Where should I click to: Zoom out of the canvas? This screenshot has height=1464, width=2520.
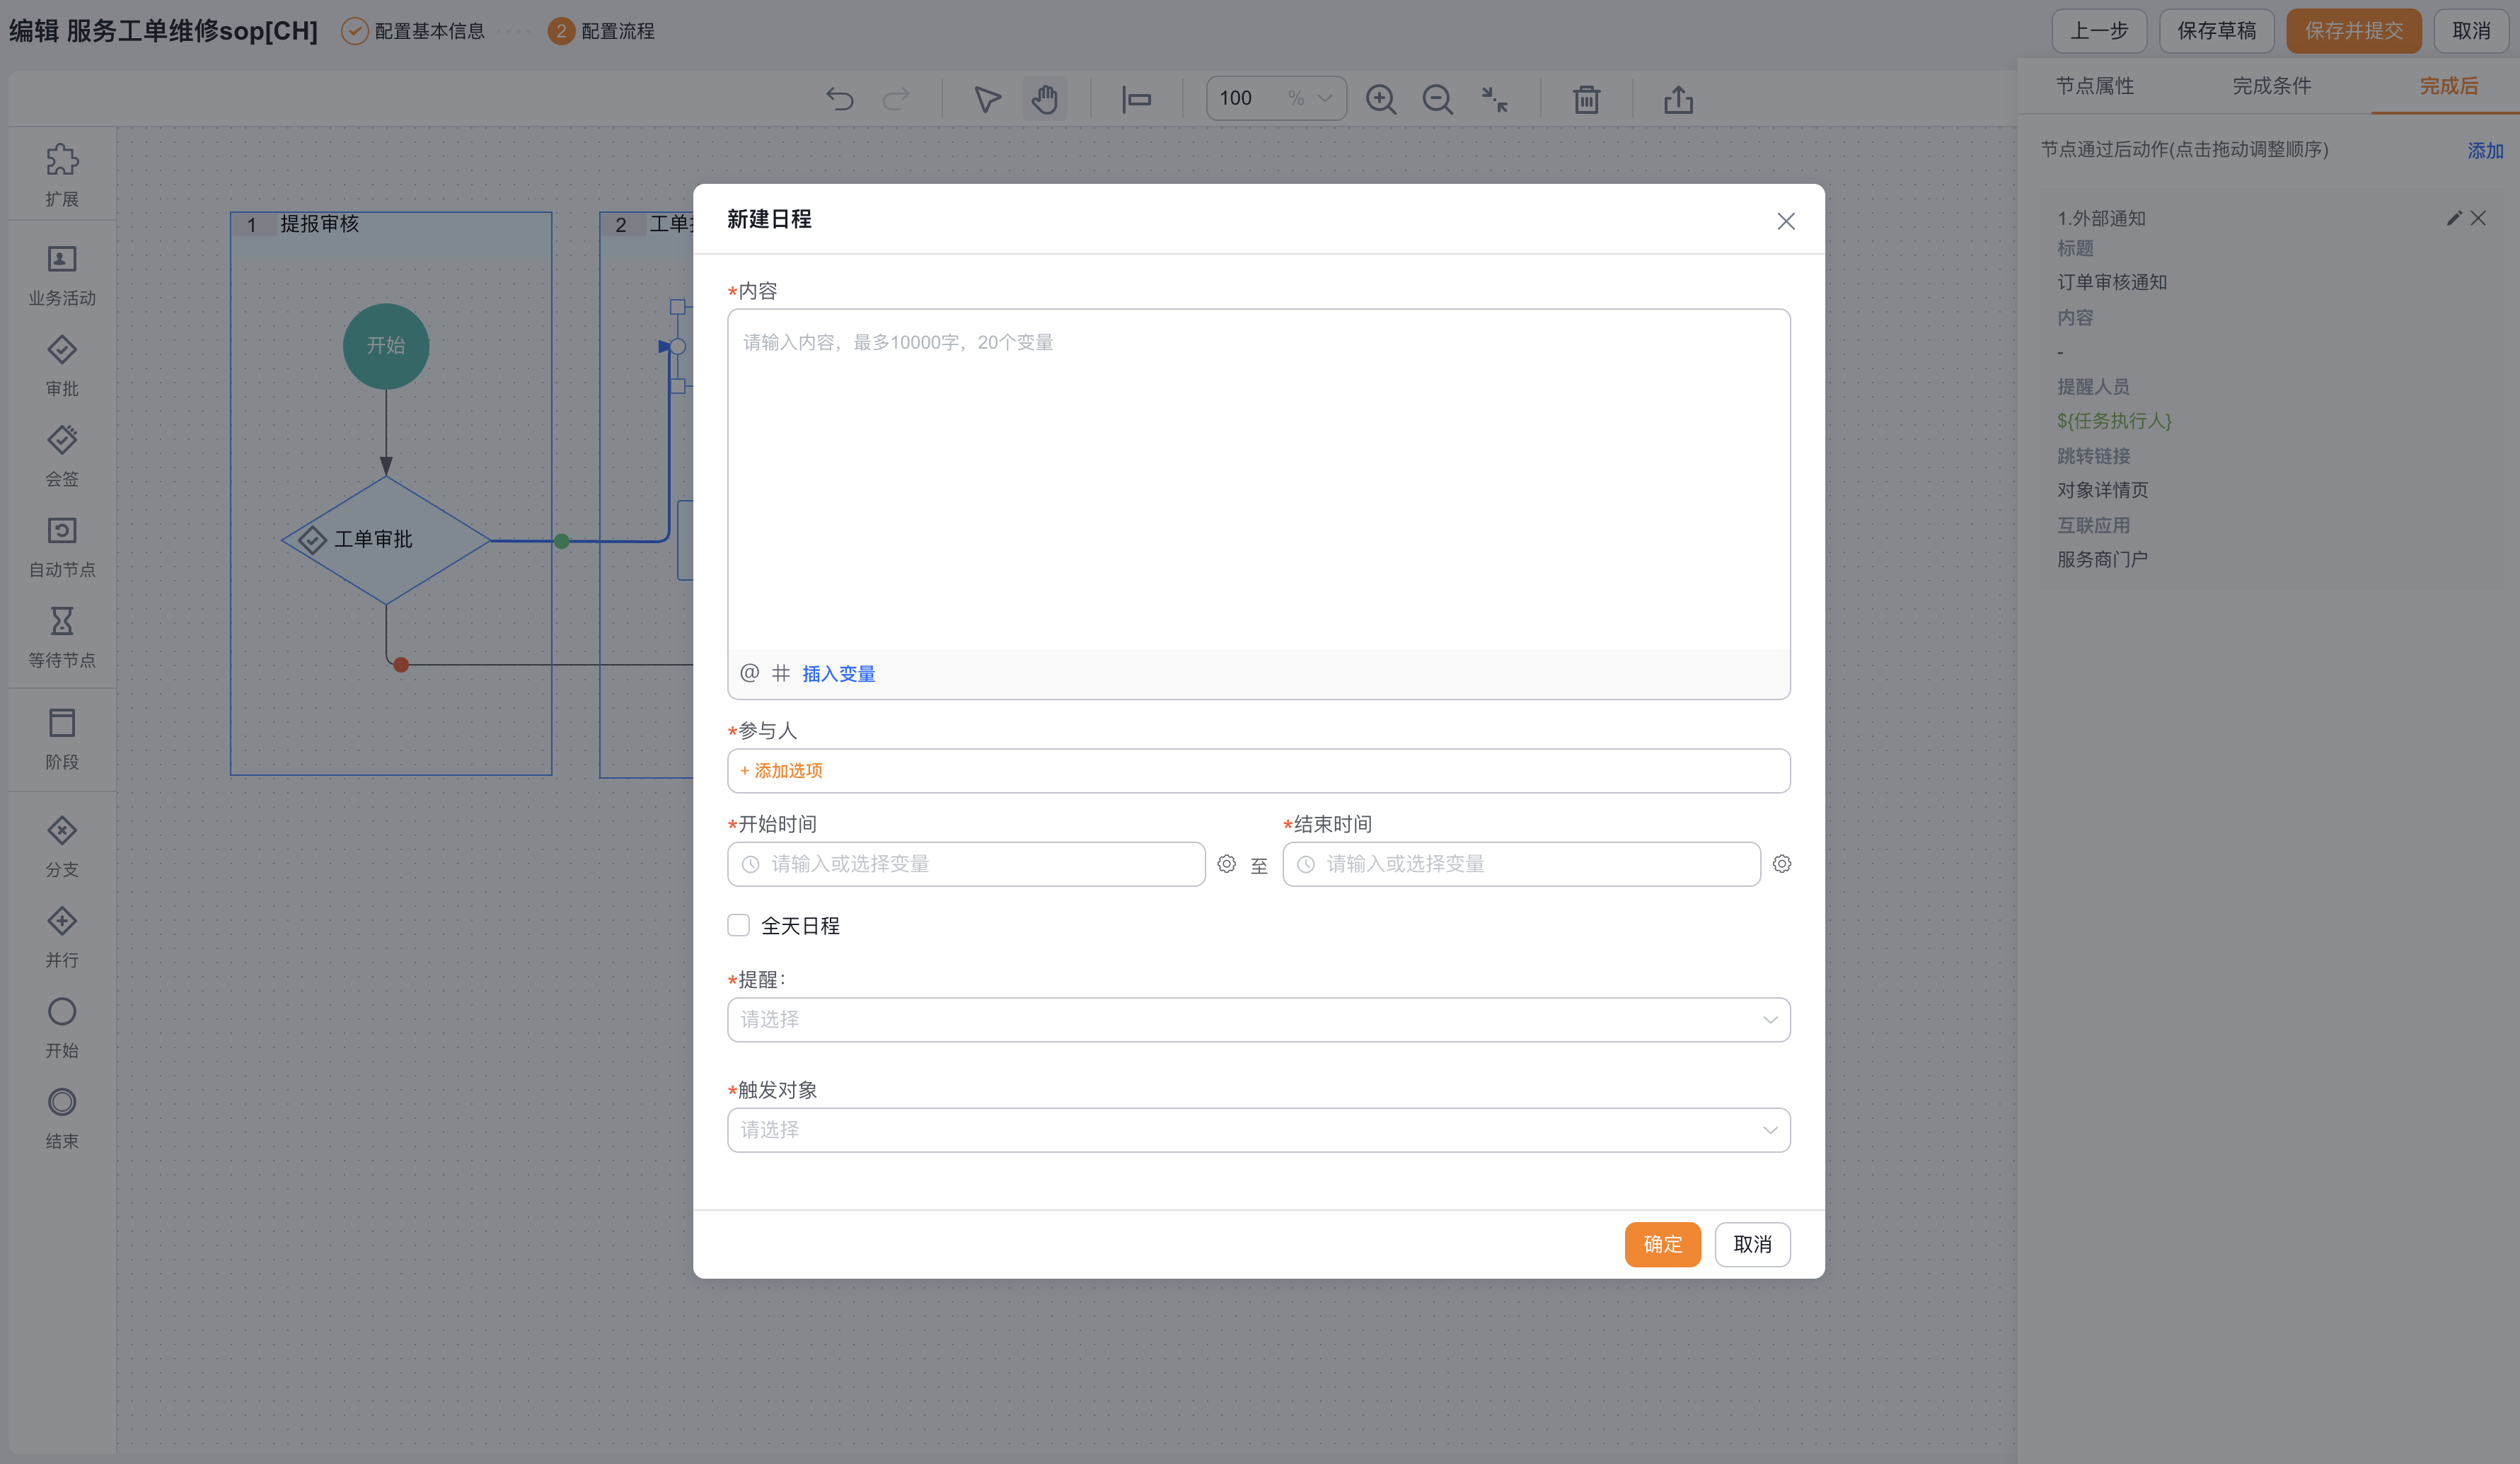(1438, 99)
